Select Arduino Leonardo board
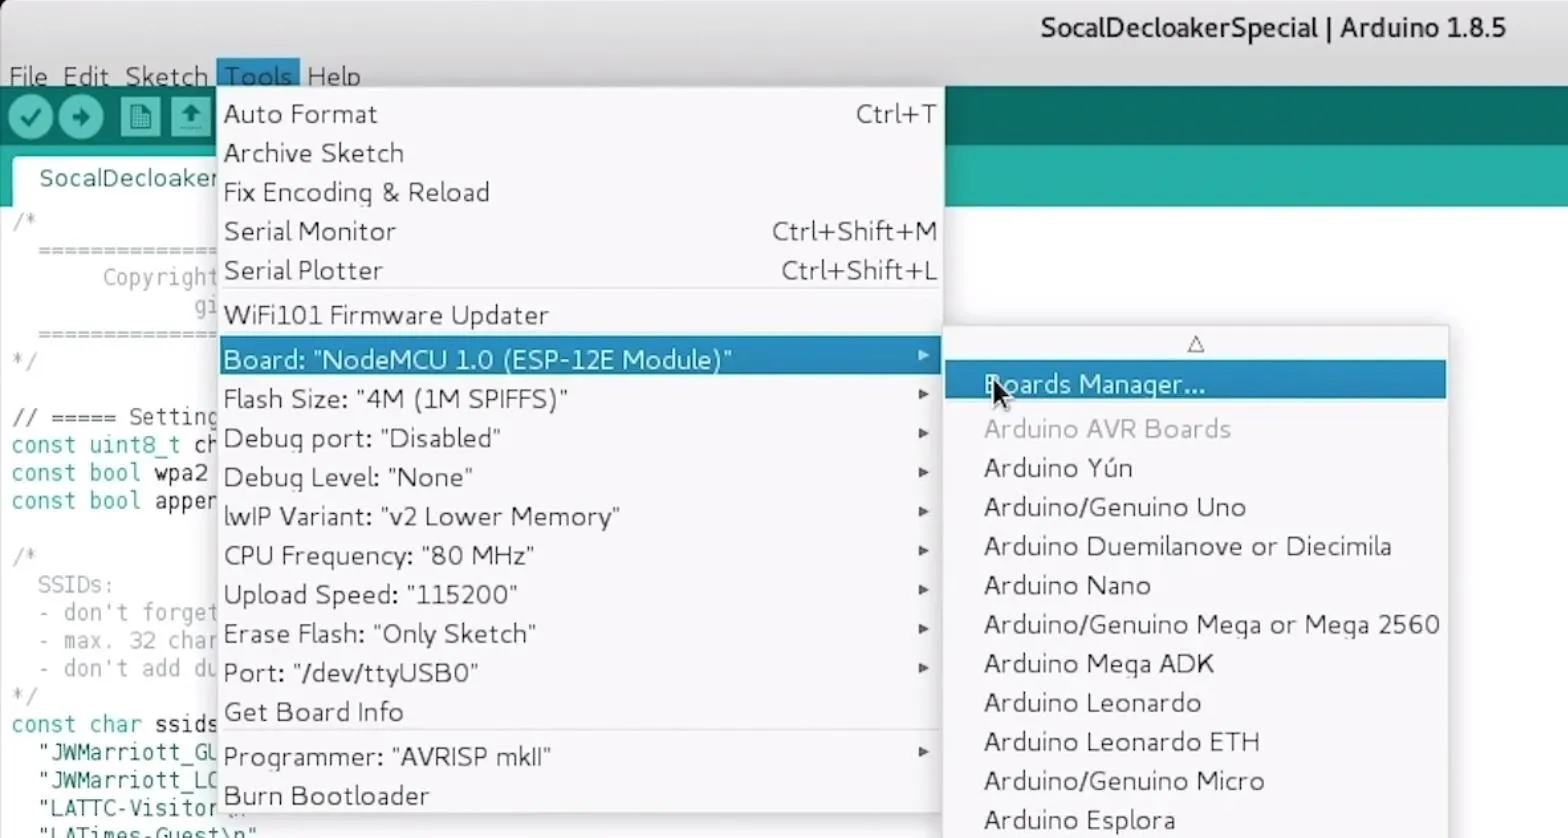 tap(1195, 702)
